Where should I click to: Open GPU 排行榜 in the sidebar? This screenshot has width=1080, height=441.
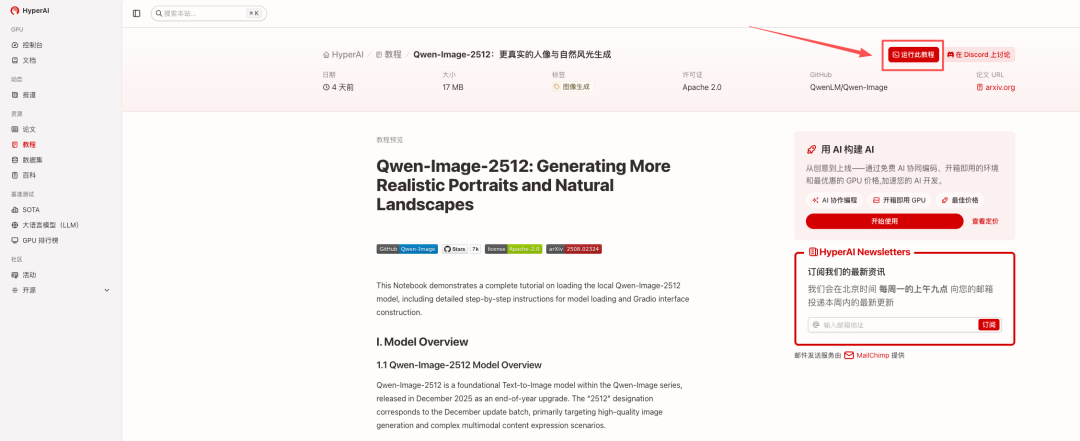pos(40,240)
